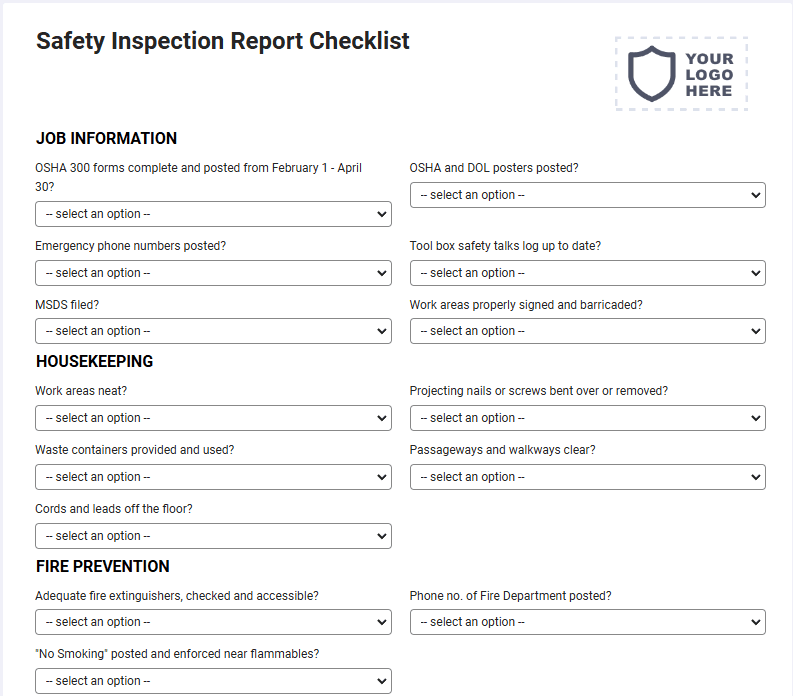
Task: Click the FIRE PREVENTION section heading
Action: coord(103,566)
